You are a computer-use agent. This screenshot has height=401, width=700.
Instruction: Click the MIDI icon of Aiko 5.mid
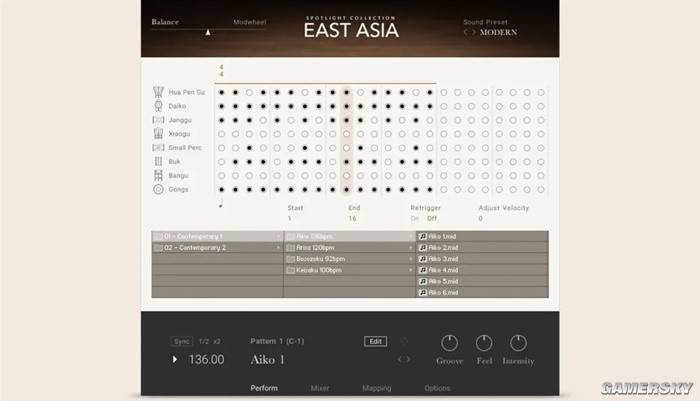(423, 281)
